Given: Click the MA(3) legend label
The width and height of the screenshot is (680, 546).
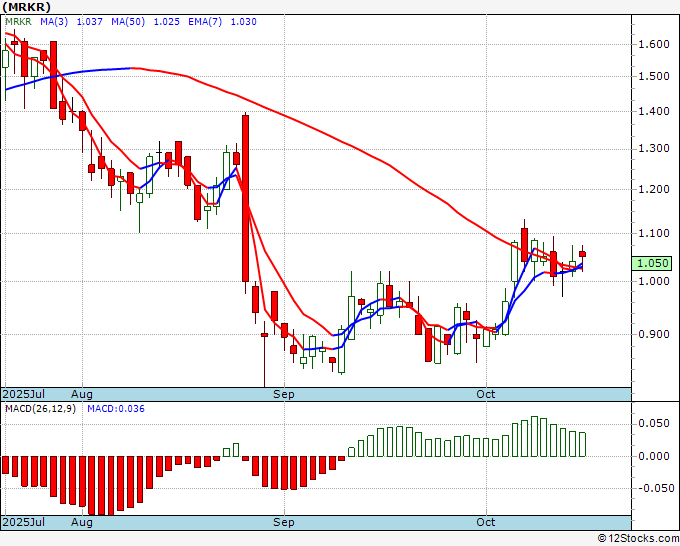Looking at the screenshot, I should (x=54, y=22).
